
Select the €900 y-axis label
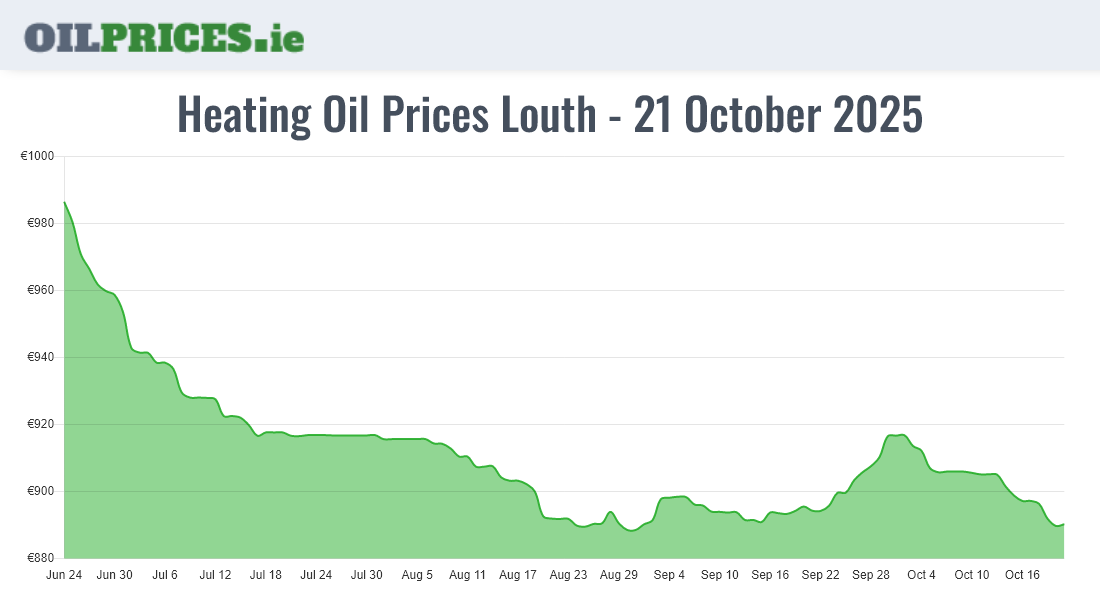click(40, 492)
